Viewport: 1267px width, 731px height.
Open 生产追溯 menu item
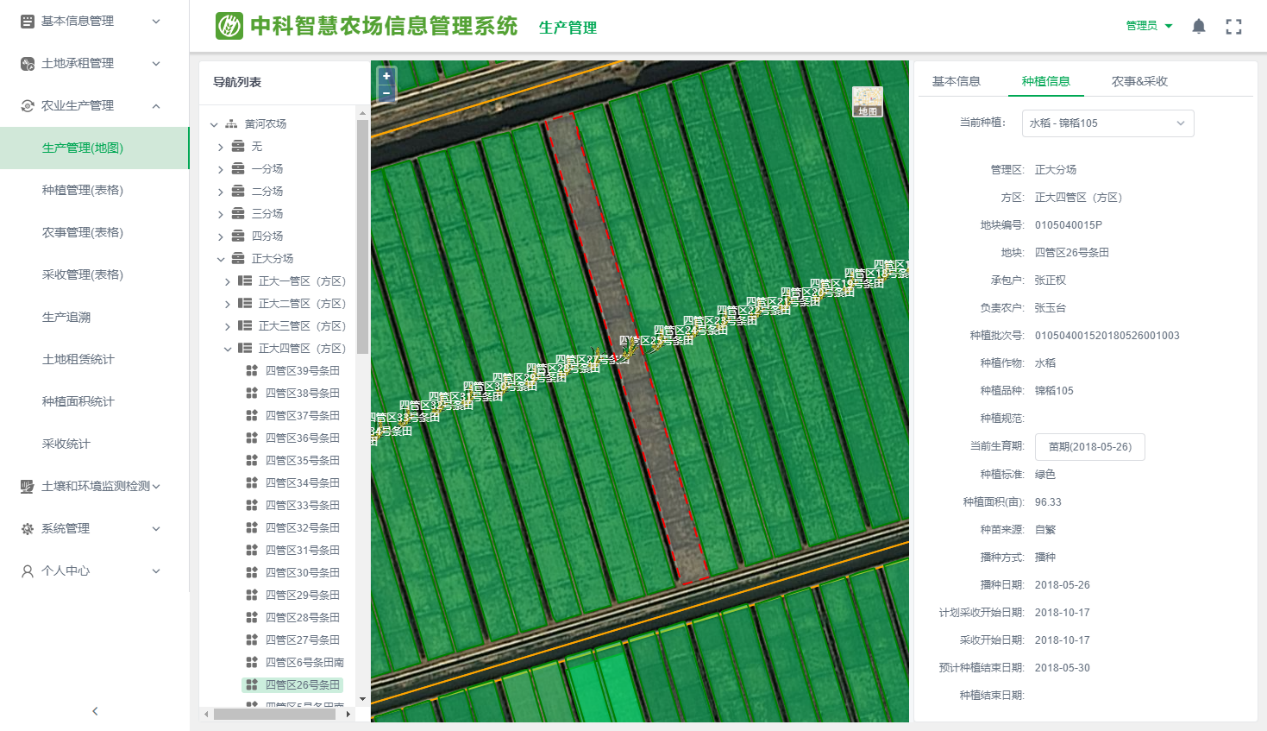click(x=66, y=317)
